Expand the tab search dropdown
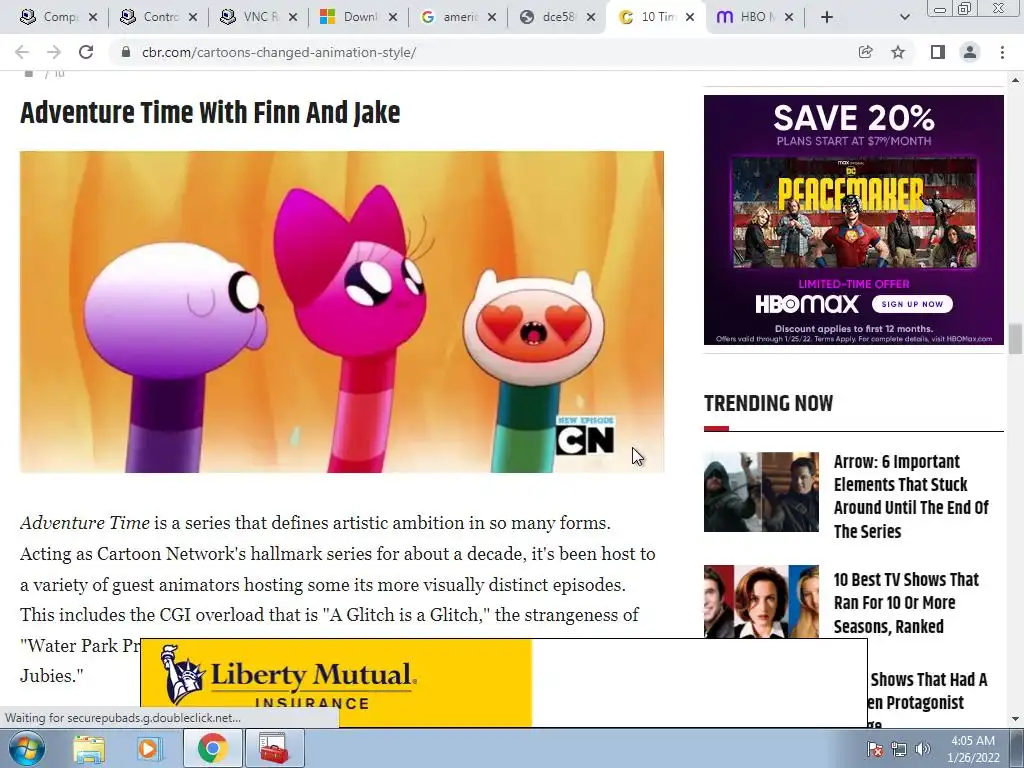The width and height of the screenshot is (1024, 768). (x=904, y=18)
